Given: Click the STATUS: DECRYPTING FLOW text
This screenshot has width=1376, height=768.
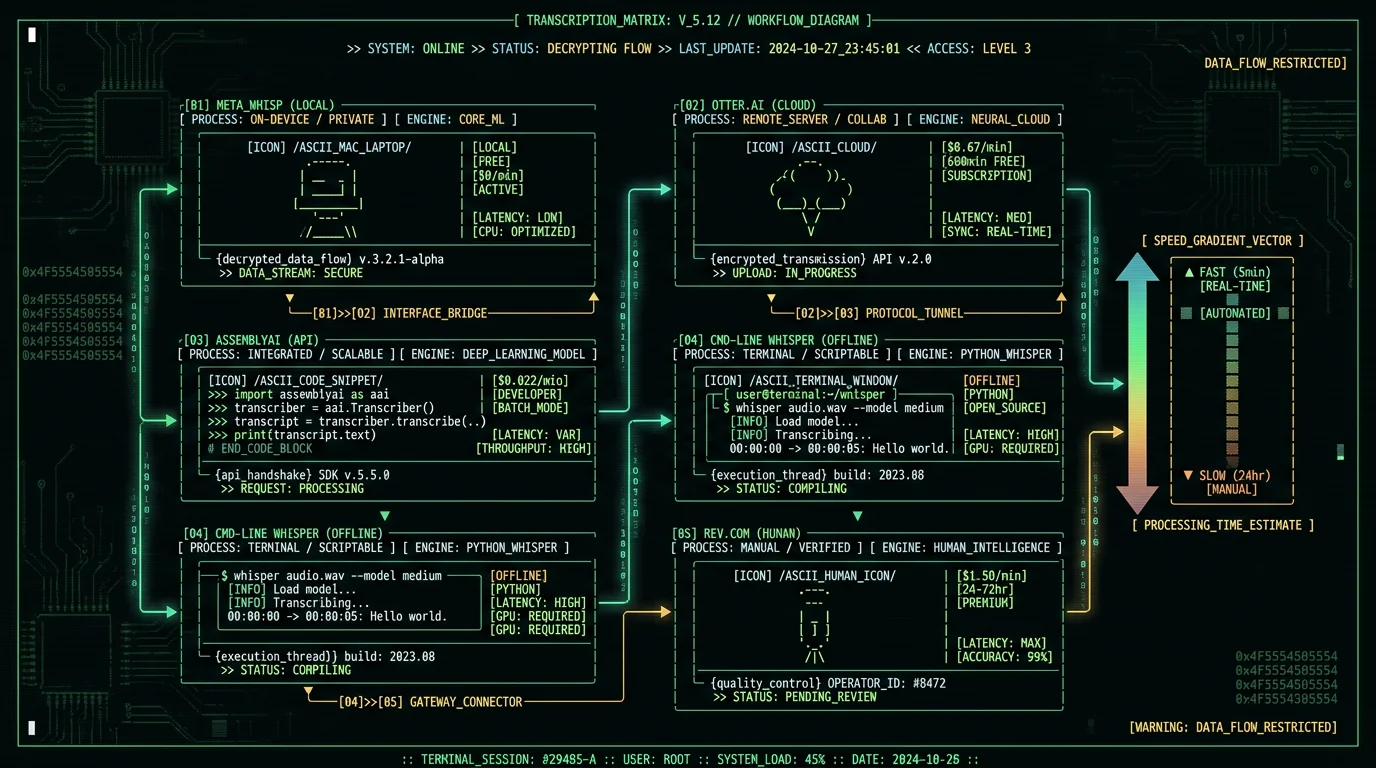Looking at the screenshot, I should pyautogui.click(x=571, y=48).
